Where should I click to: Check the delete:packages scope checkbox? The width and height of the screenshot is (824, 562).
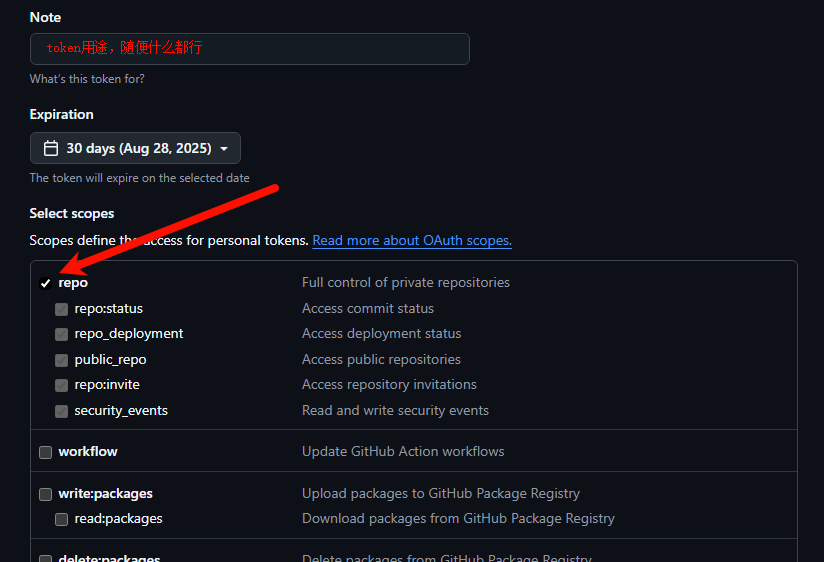tap(45, 558)
